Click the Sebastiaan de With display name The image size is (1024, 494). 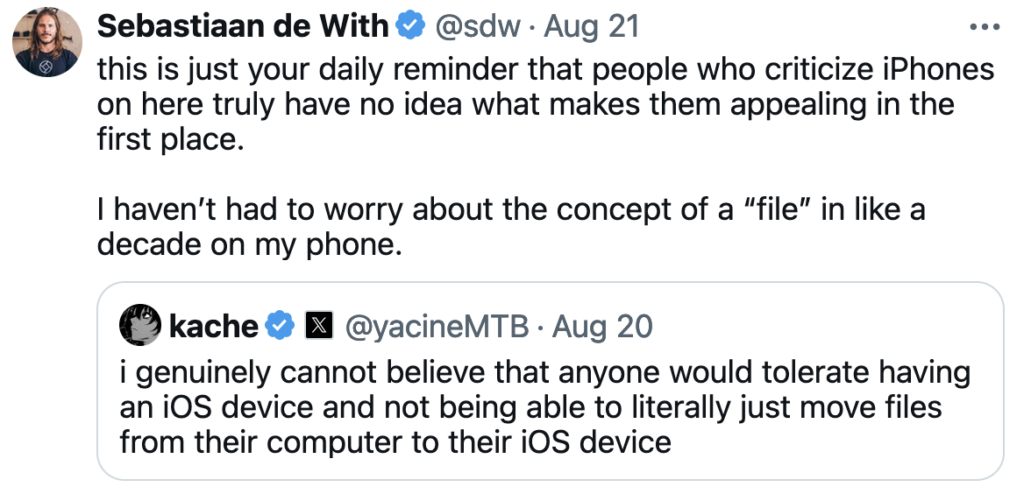click(x=239, y=27)
